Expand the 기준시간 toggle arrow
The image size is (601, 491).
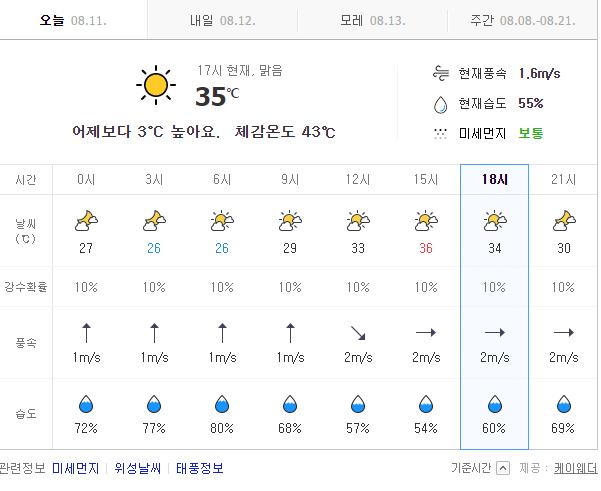503,468
